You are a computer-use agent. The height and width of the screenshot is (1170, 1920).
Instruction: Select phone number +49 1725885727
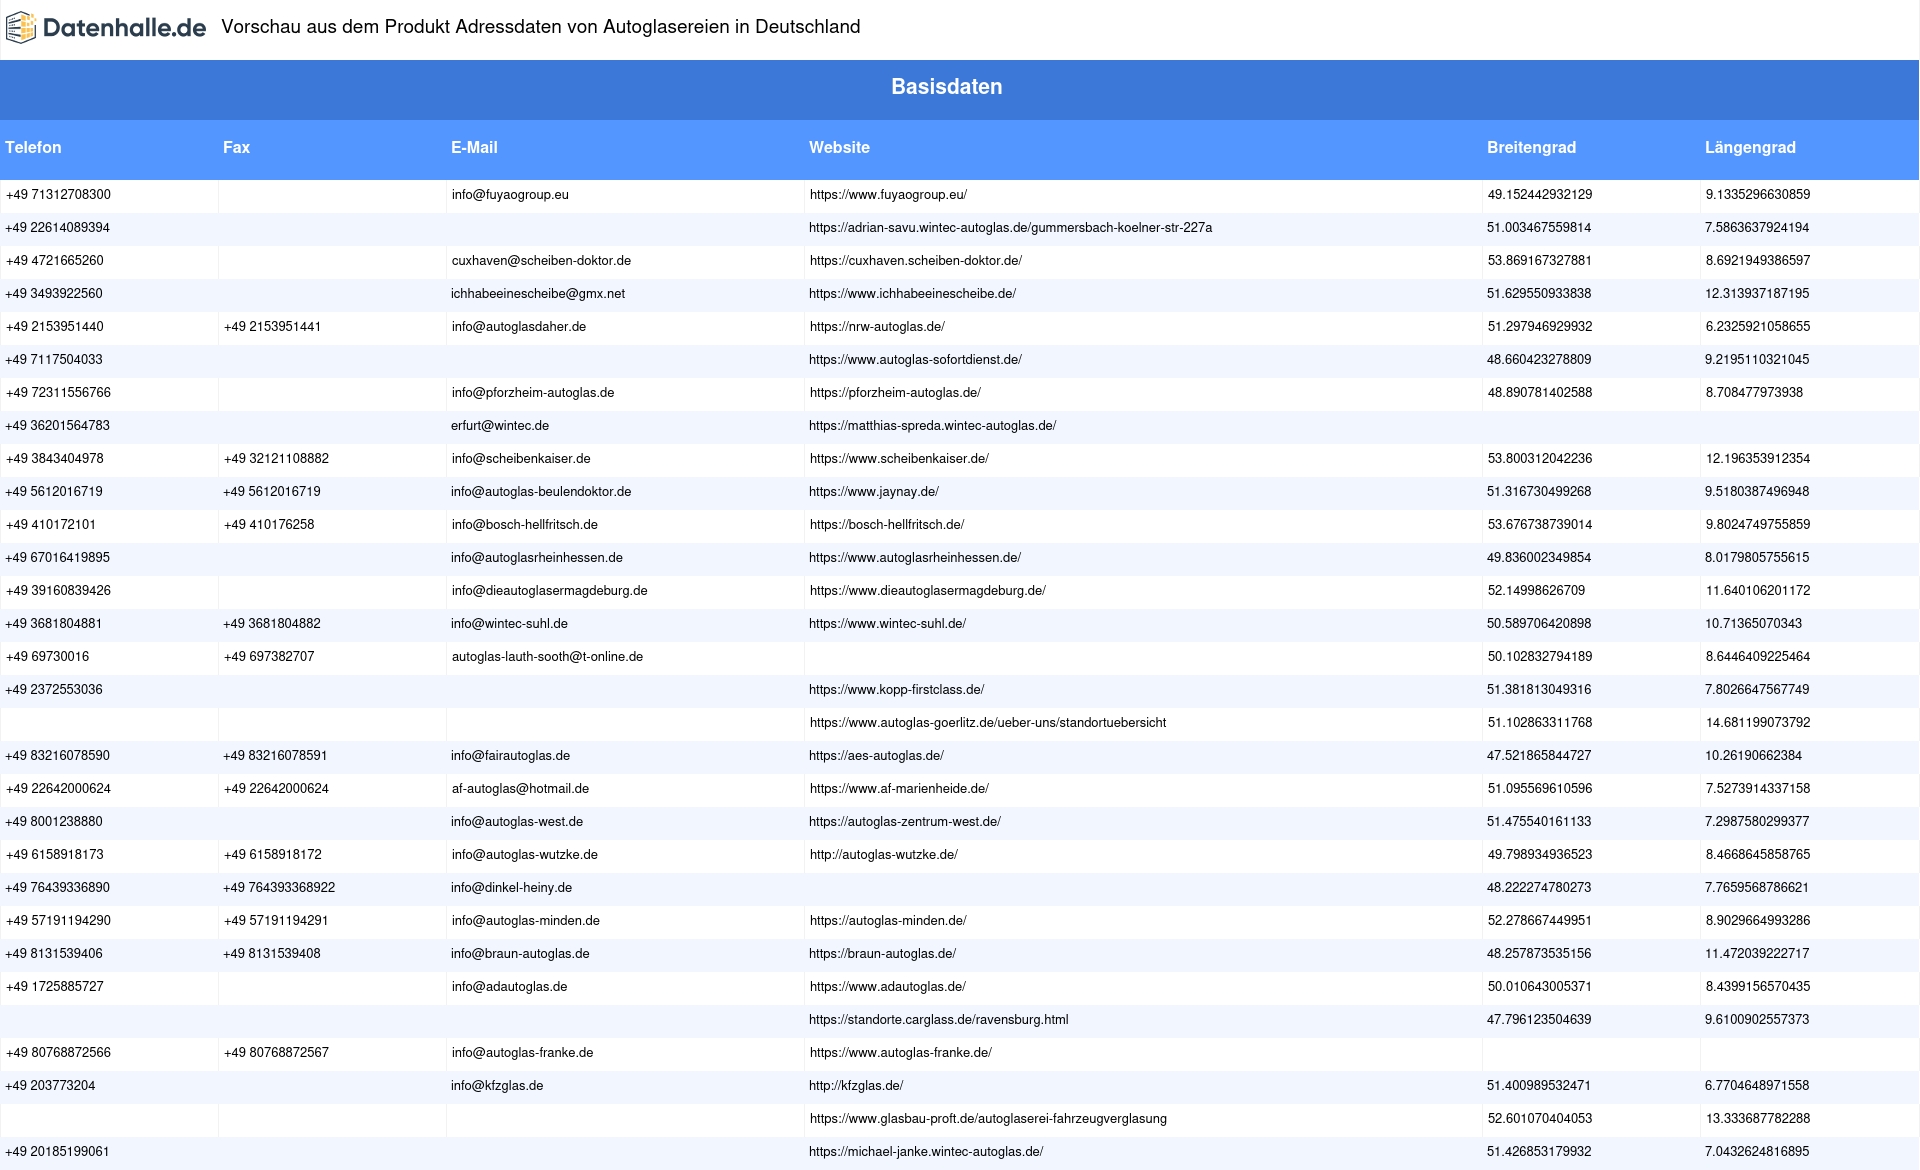pyautogui.click(x=55, y=987)
